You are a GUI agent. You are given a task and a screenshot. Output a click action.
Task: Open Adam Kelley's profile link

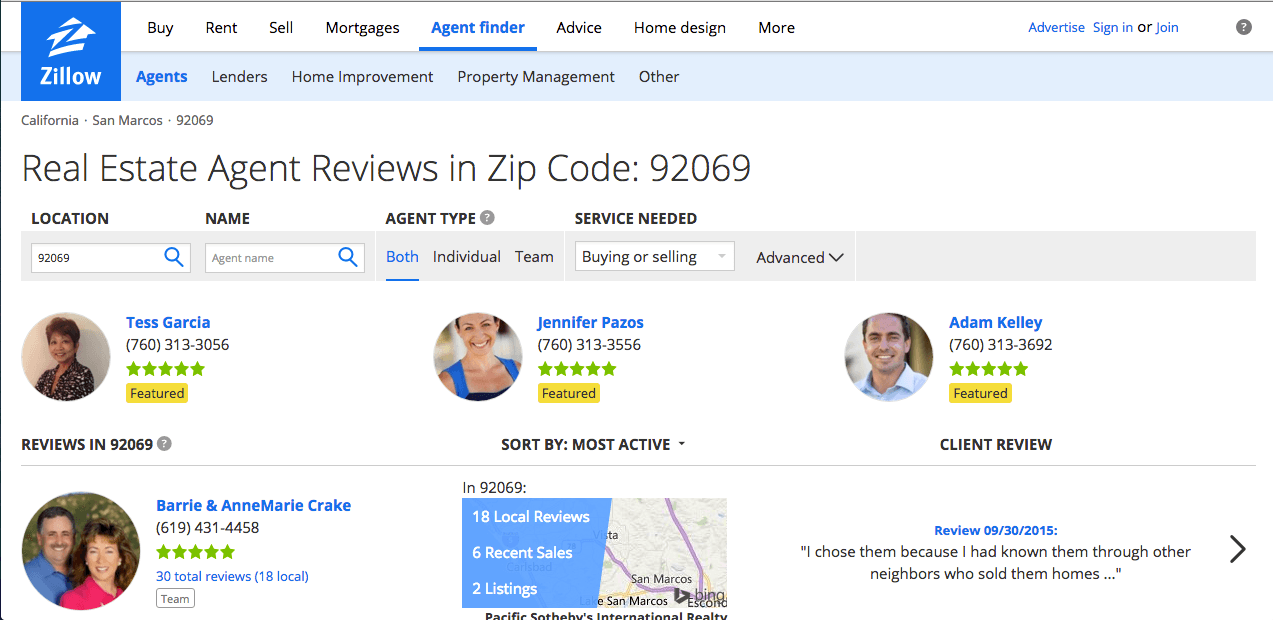click(x=996, y=322)
